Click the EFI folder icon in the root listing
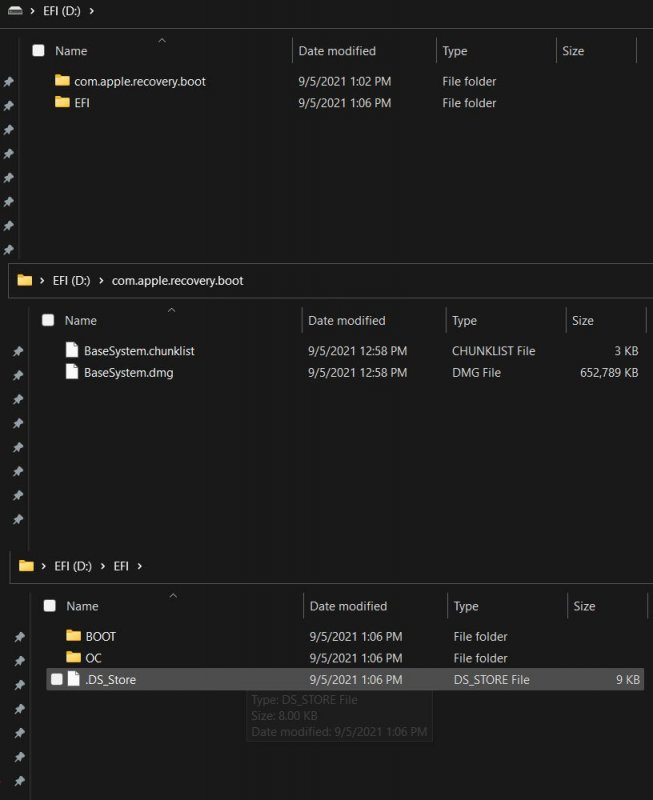Viewport: 653px width, 800px height. click(62, 102)
